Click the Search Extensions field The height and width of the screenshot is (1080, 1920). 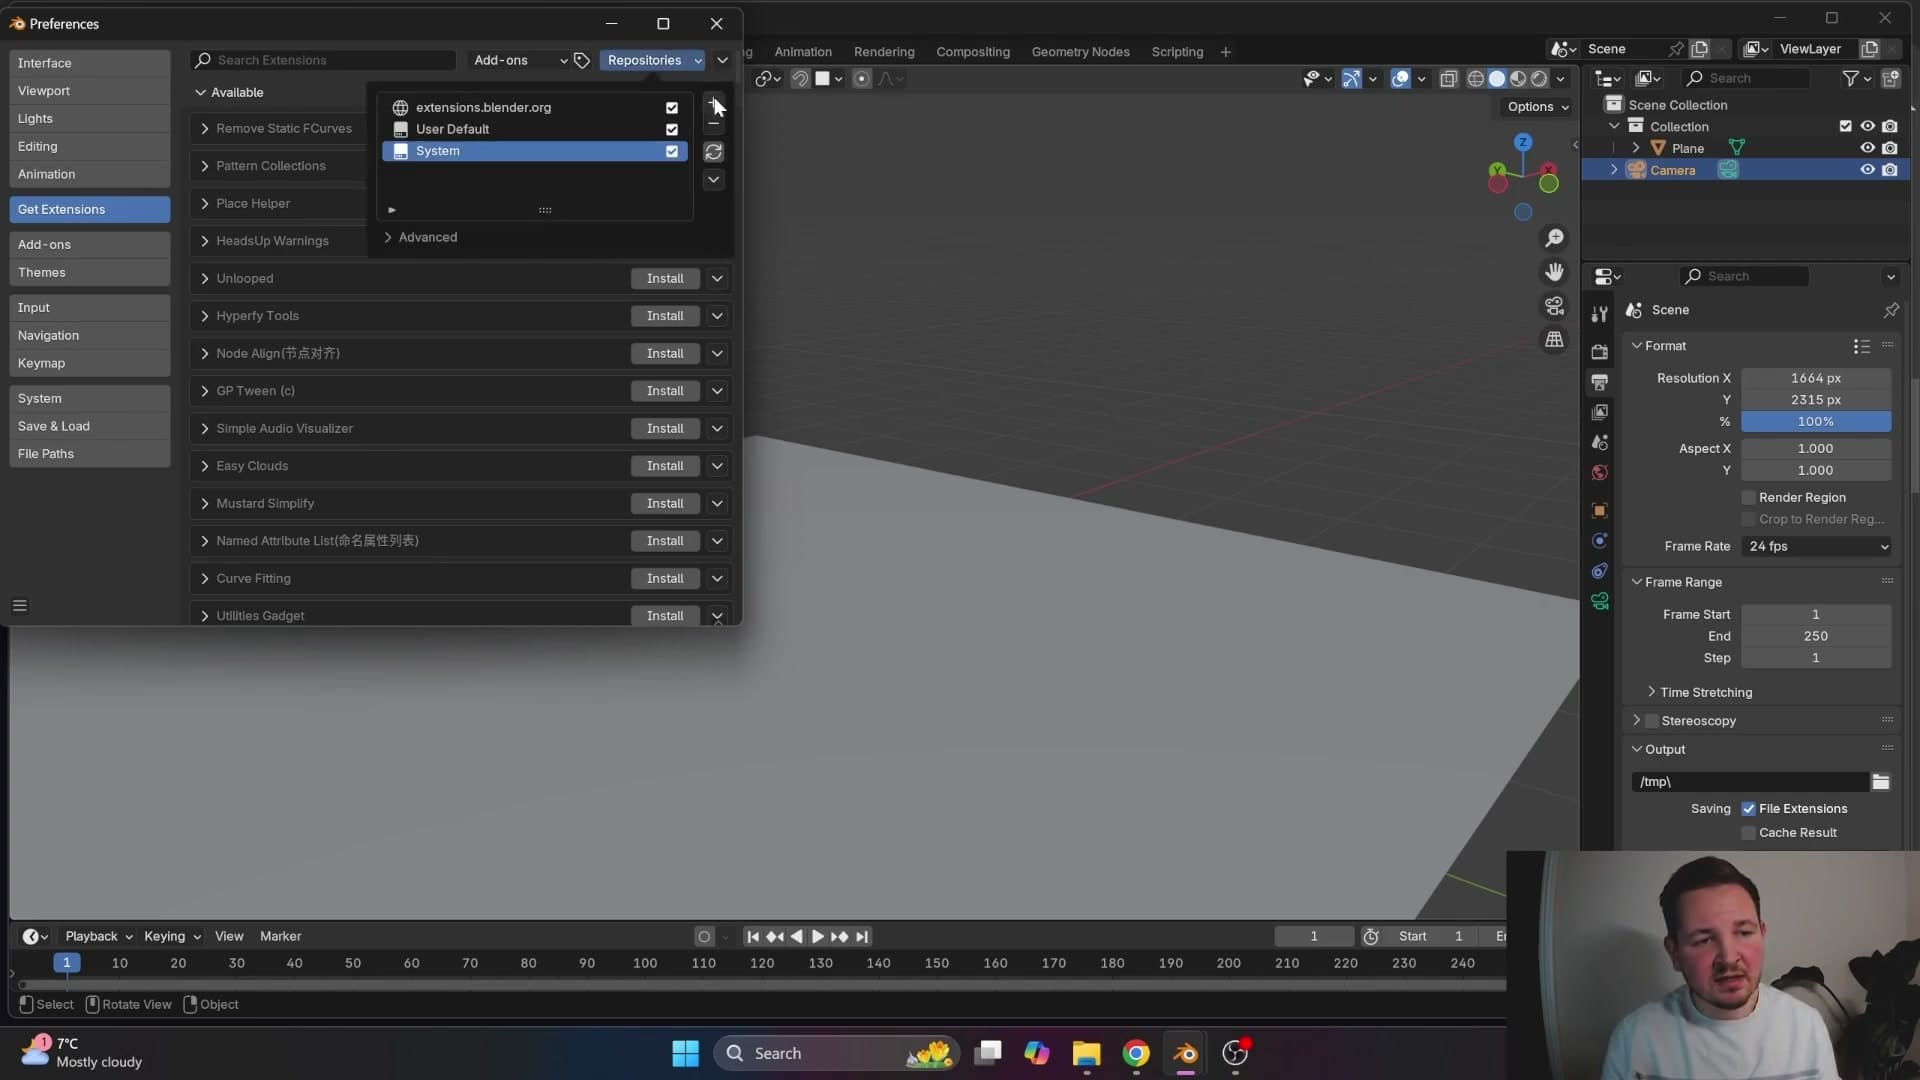click(x=322, y=61)
